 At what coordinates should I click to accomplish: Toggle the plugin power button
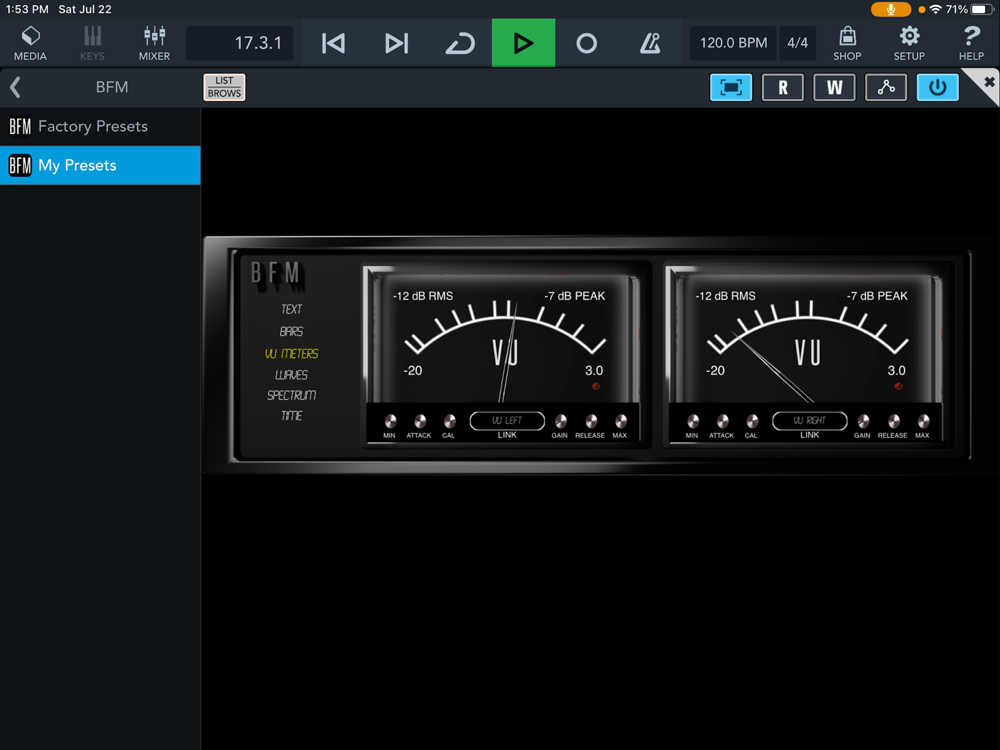point(937,87)
